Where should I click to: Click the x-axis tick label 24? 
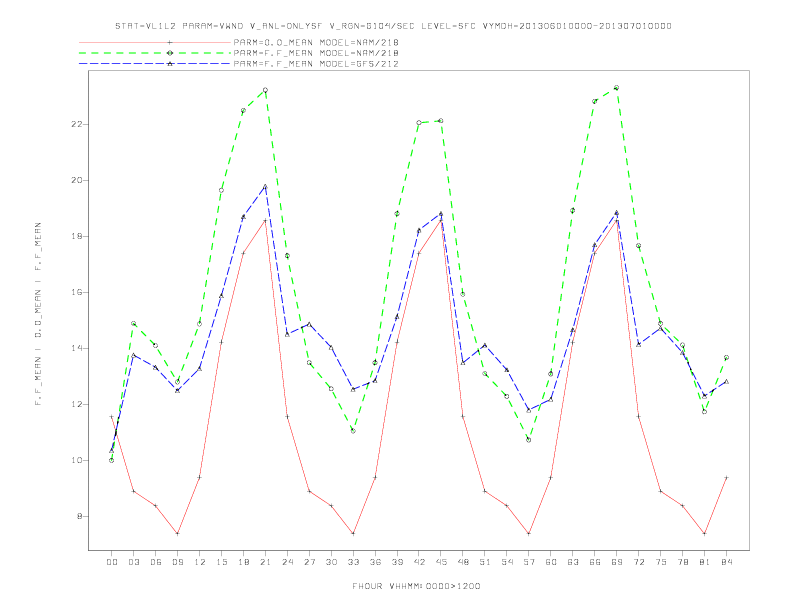tap(287, 562)
